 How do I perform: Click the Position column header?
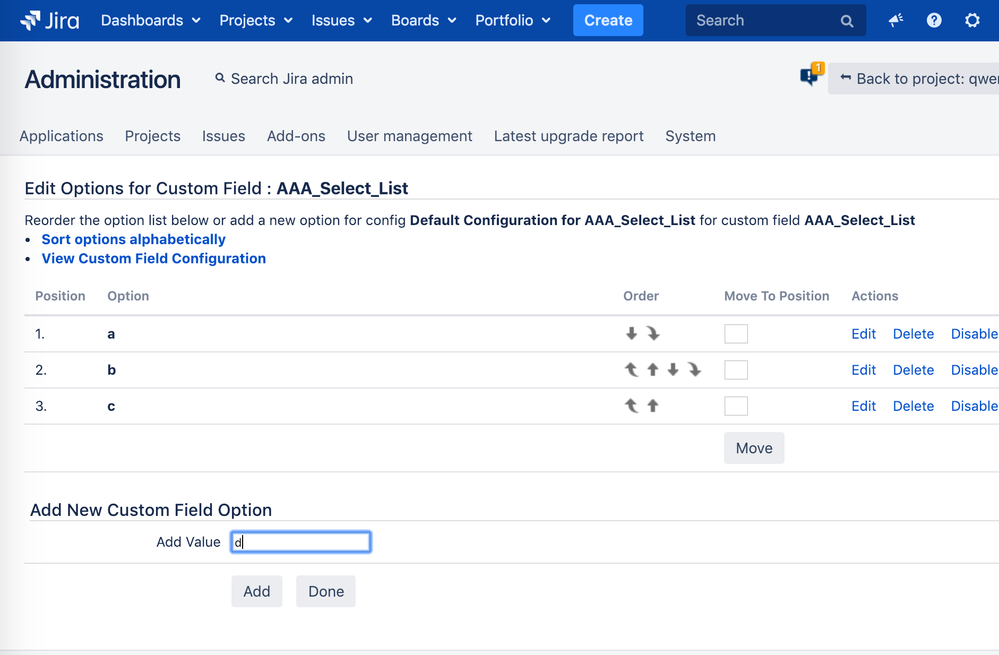[x=60, y=296]
